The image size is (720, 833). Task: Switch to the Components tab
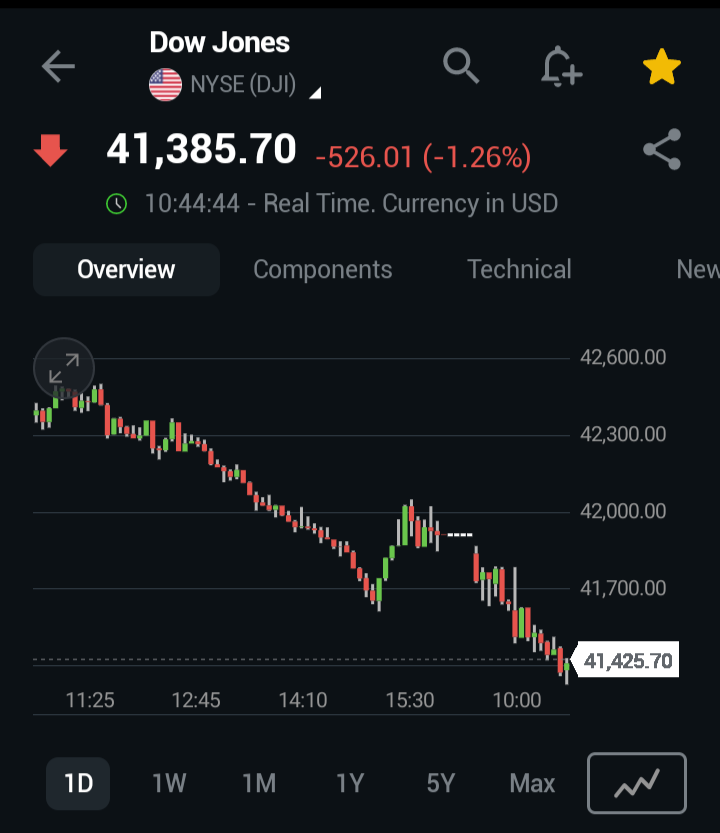[x=323, y=269]
